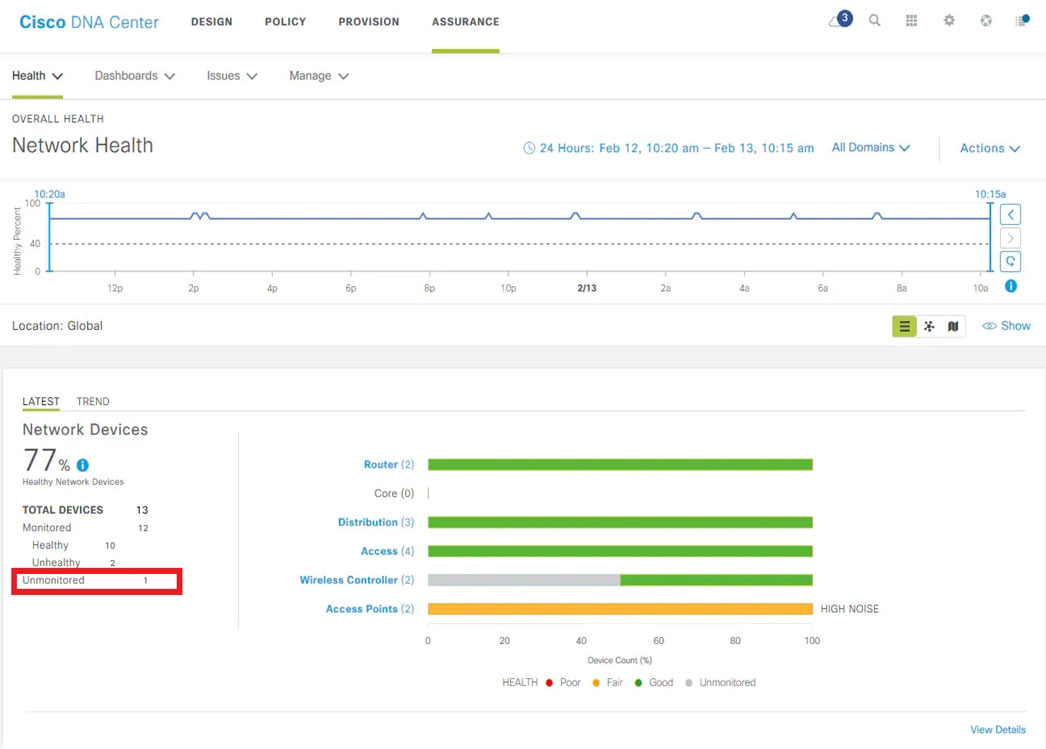Click the globe help icon in header

tap(986, 21)
